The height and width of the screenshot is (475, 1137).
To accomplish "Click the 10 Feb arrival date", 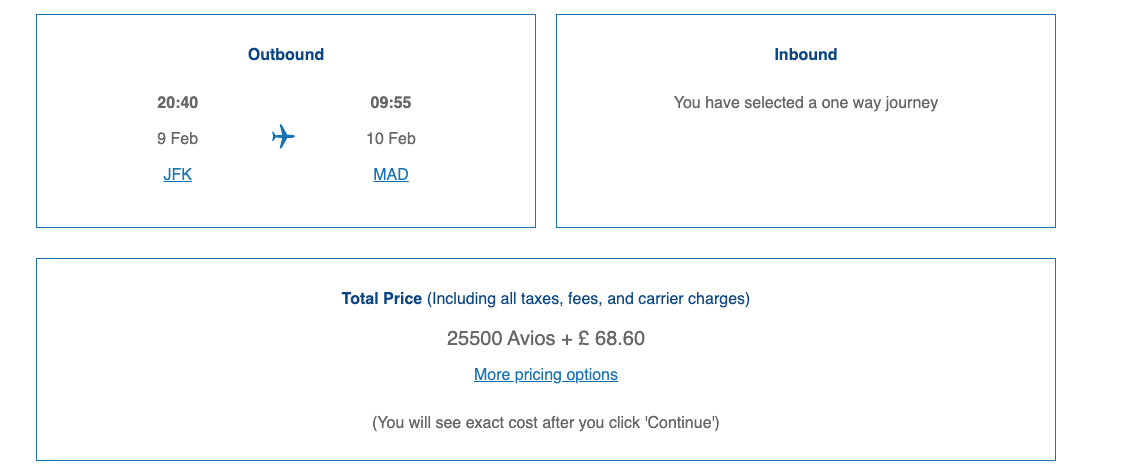I will [391, 138].
